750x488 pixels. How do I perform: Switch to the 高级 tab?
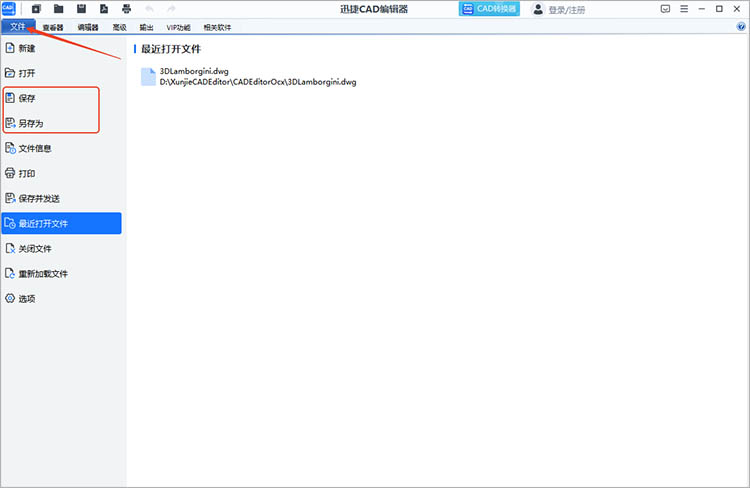120,27
